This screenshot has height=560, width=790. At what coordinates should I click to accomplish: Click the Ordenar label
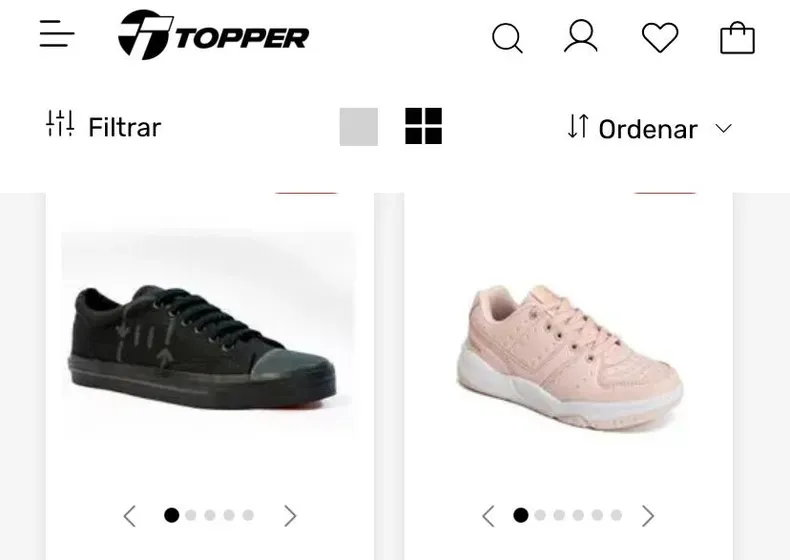[x=648, y=130]
